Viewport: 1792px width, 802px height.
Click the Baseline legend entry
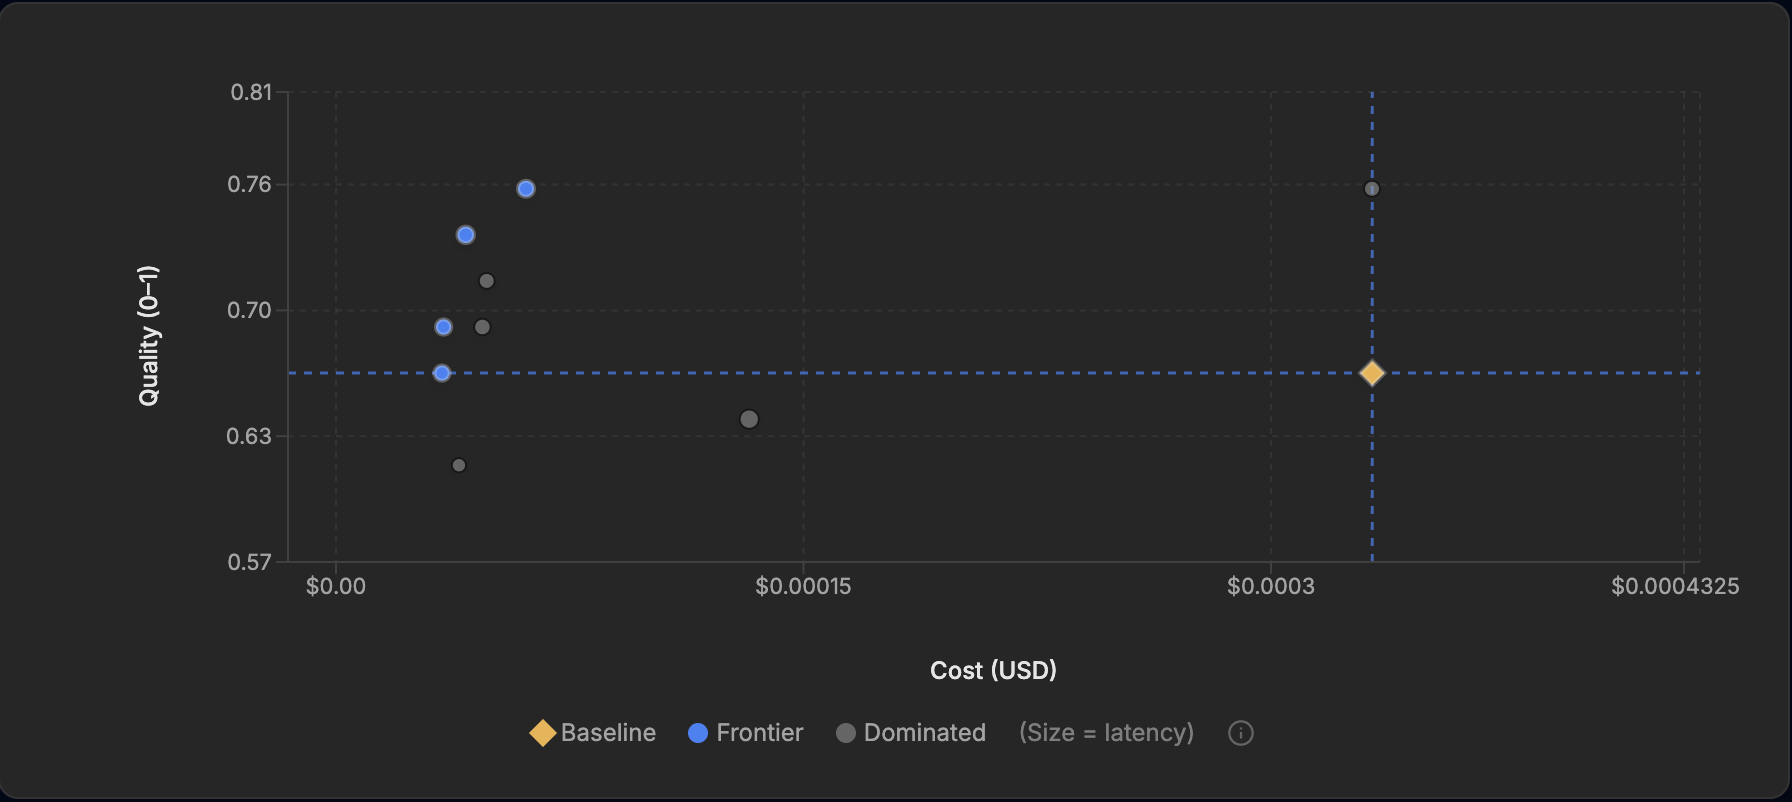[x=593, y=733]
